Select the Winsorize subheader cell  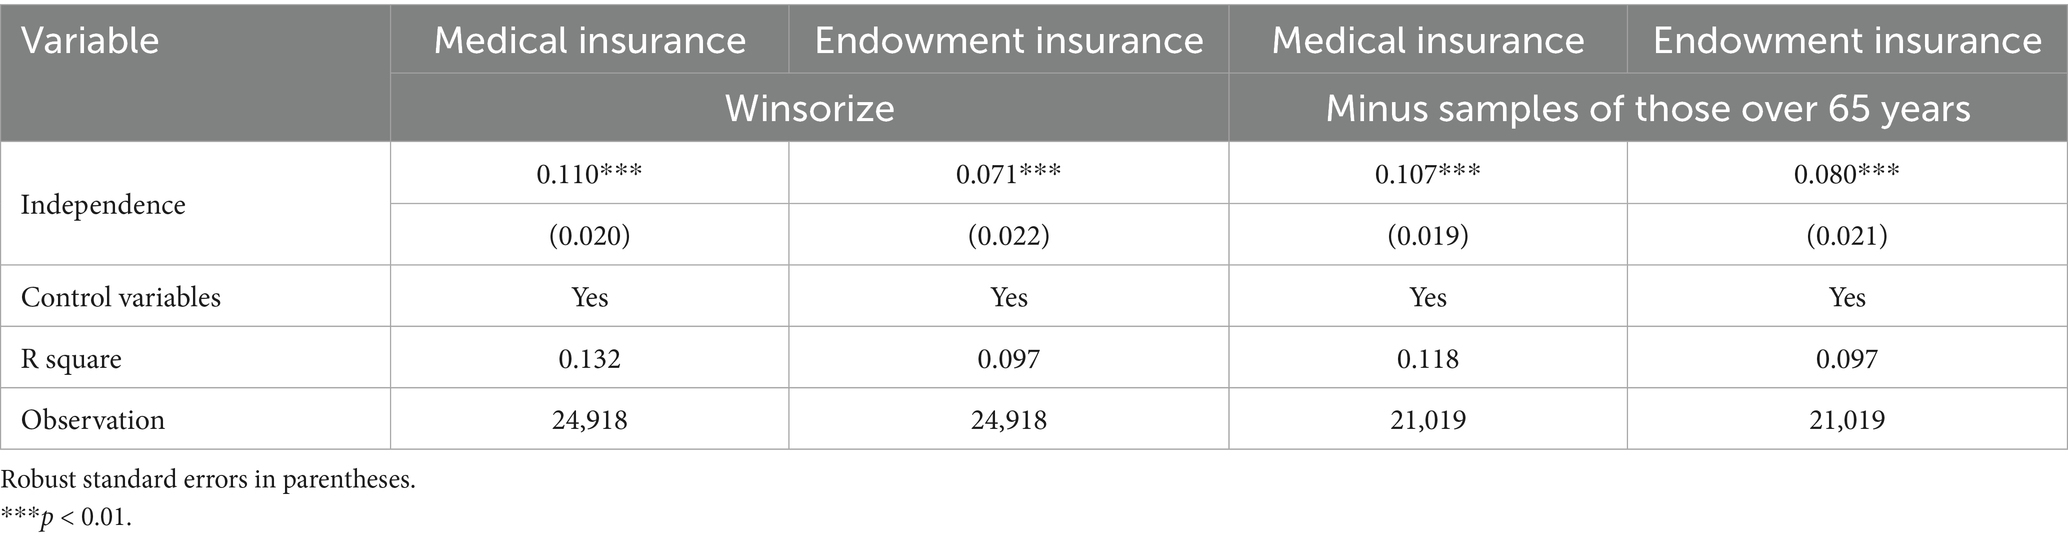pos(809,108)
